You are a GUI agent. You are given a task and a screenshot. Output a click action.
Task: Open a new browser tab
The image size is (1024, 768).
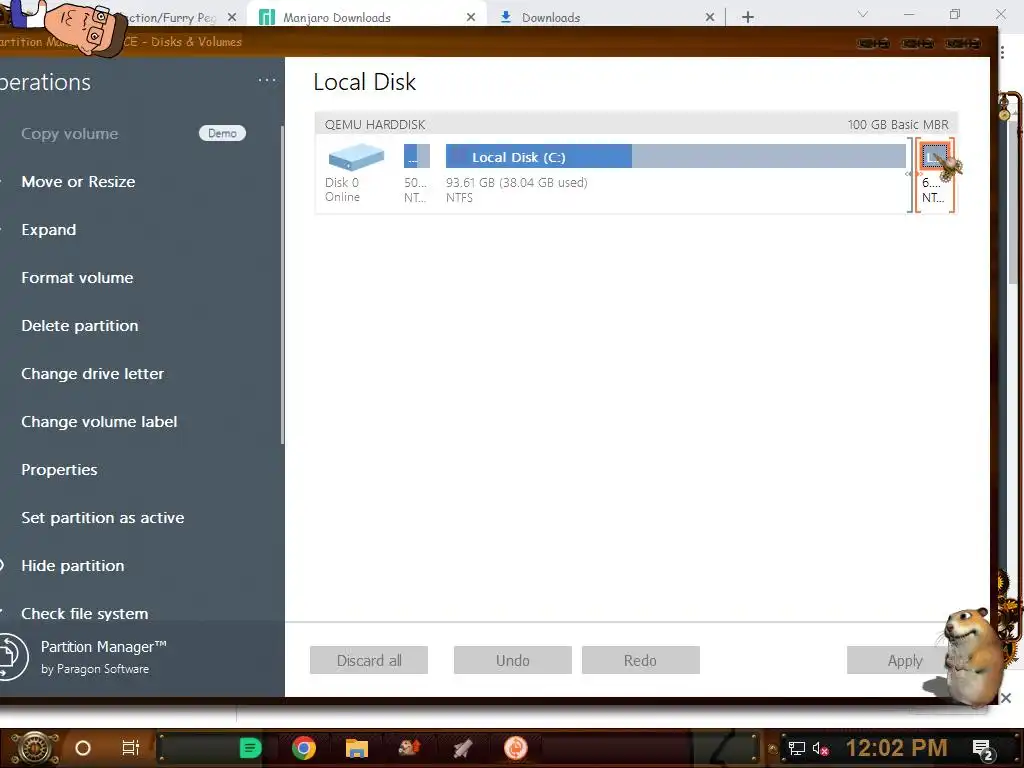click(x=748, y=17)
